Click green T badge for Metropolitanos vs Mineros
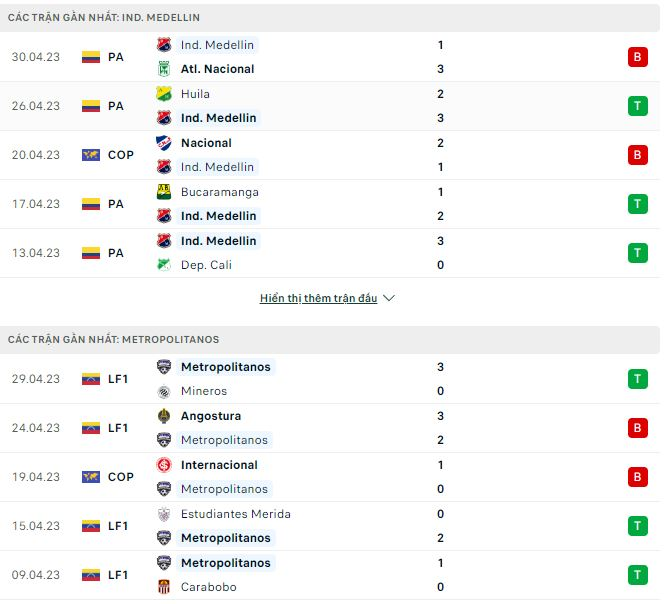This screenshot has width=665, height=604. (637, 379)
